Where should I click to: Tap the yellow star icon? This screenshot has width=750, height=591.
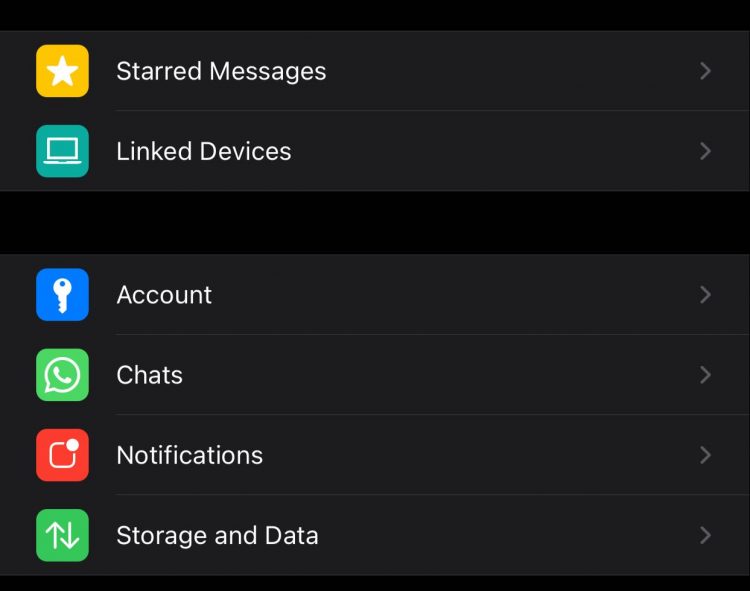pos(62,71)
